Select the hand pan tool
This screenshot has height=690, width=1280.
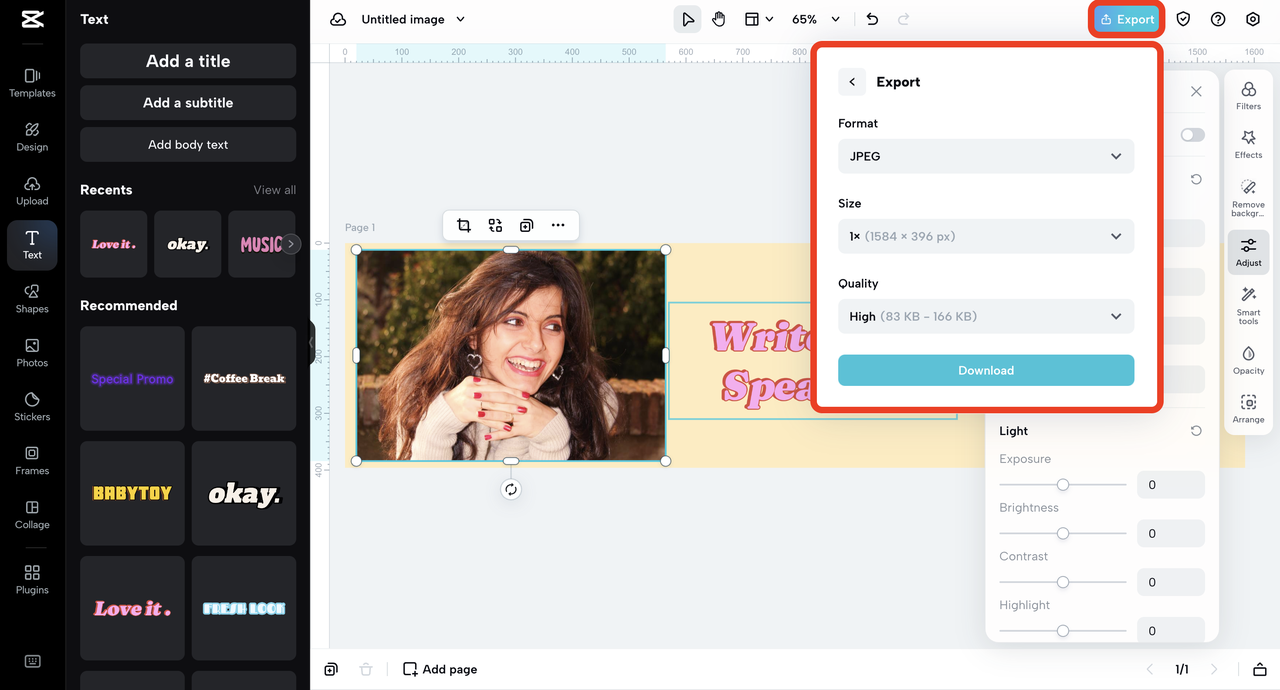pos(719,19)
